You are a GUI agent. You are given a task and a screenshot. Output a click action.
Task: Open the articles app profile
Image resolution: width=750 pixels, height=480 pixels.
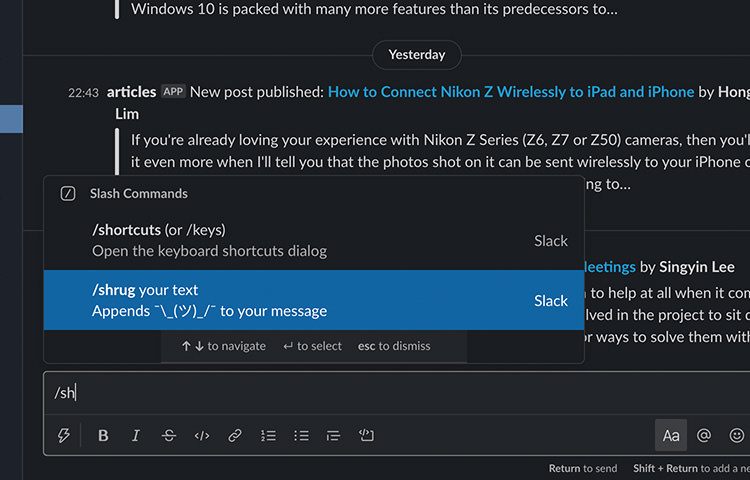pos(132,92)
